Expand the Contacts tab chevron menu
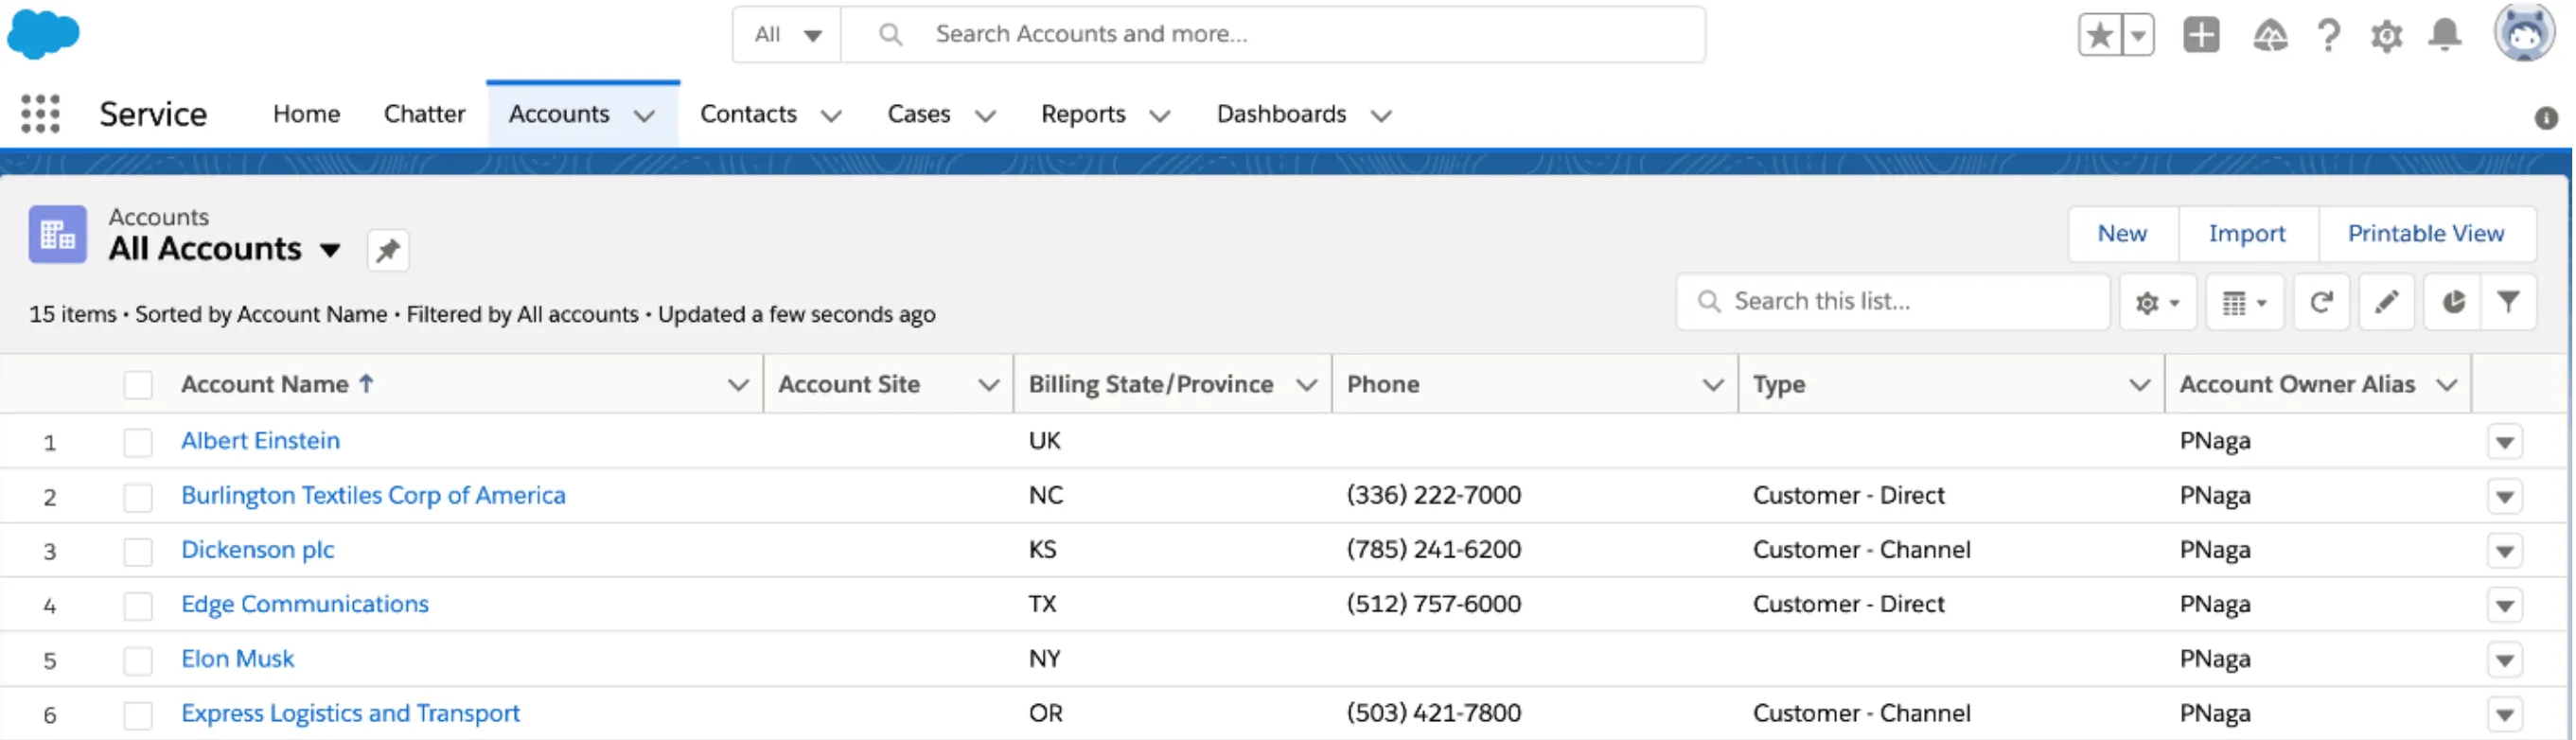The image size is (2576, 740). pos(831,116)
